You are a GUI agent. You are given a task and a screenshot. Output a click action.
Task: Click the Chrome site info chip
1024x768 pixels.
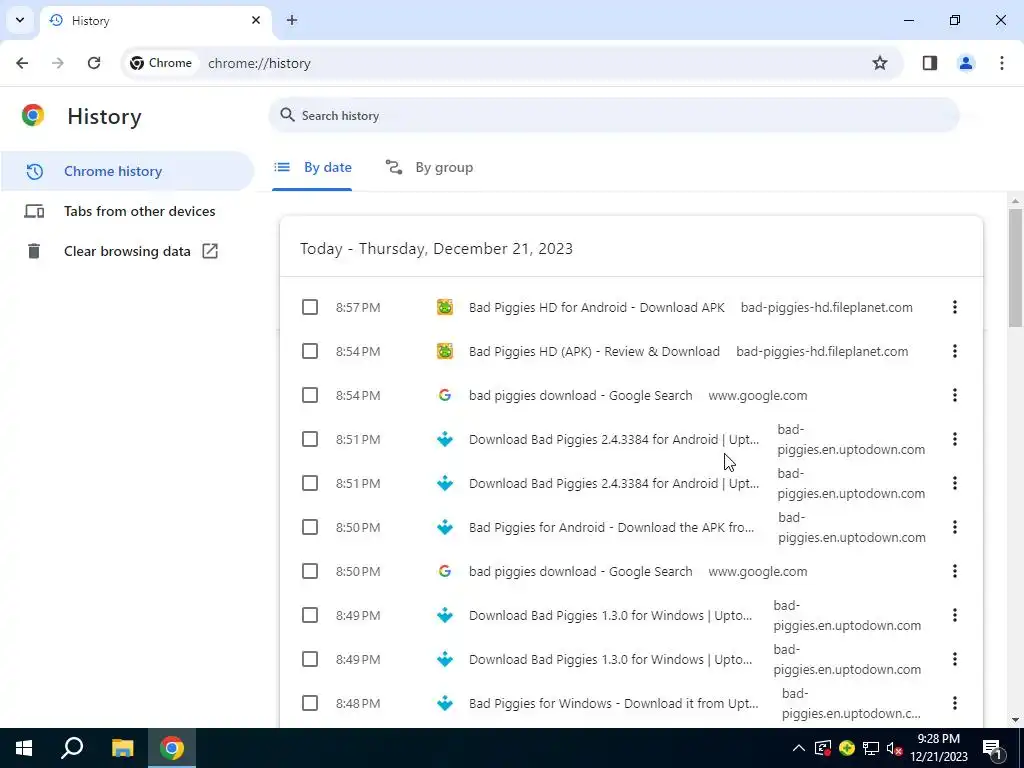161,63
